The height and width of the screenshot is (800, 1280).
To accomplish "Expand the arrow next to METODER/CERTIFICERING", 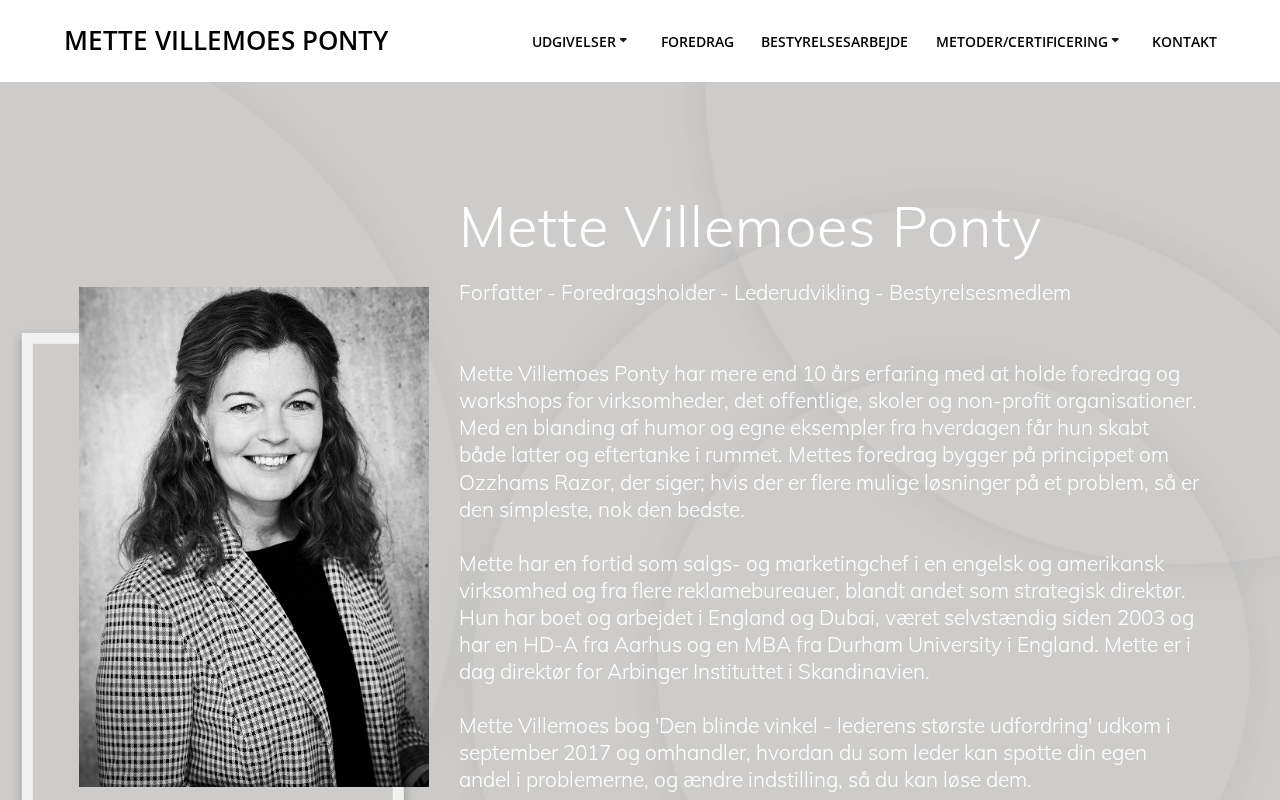I will point(1115,41).
